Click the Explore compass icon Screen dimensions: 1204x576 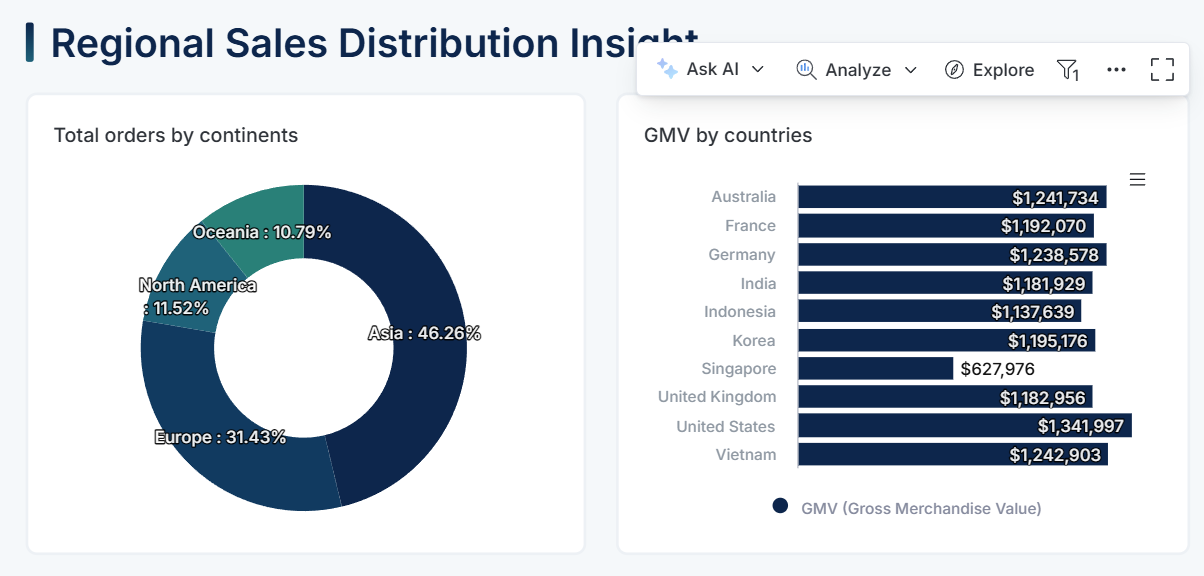[x=955, y=69]
